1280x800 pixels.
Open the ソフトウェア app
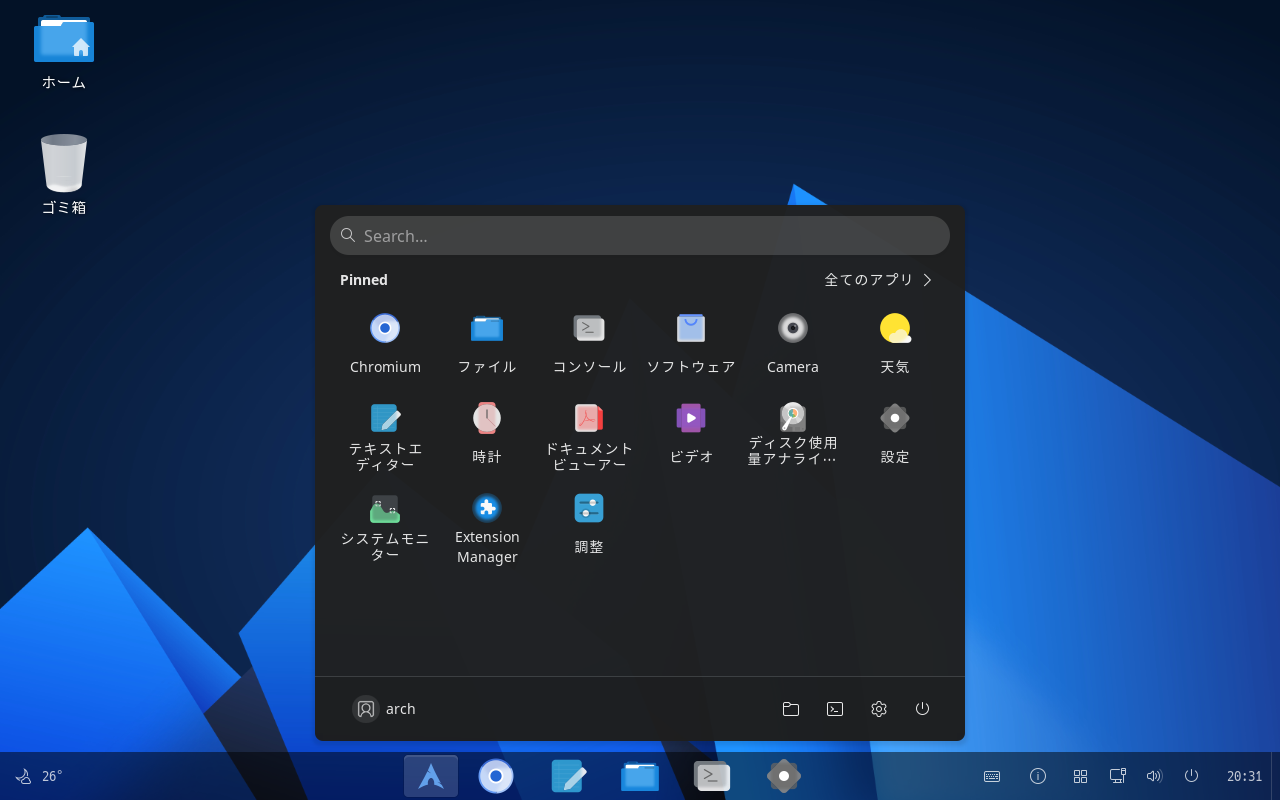point(691,343)
